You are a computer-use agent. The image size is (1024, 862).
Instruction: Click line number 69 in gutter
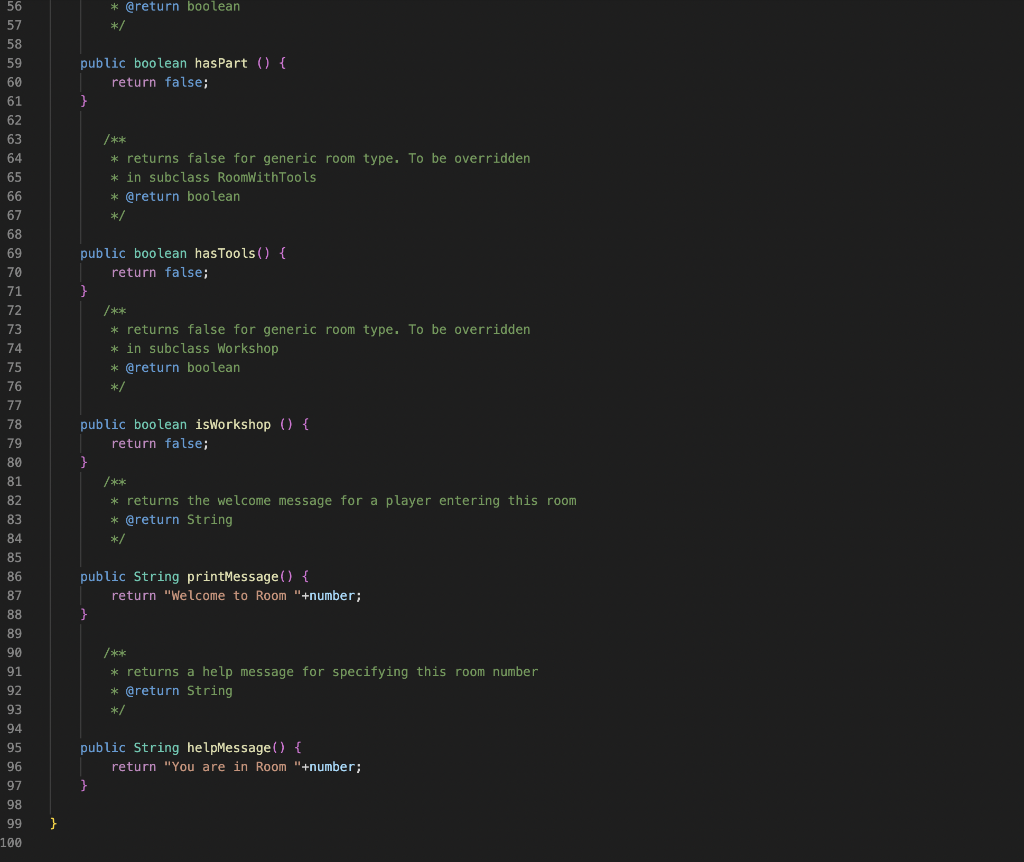click(x=14, y=253)
